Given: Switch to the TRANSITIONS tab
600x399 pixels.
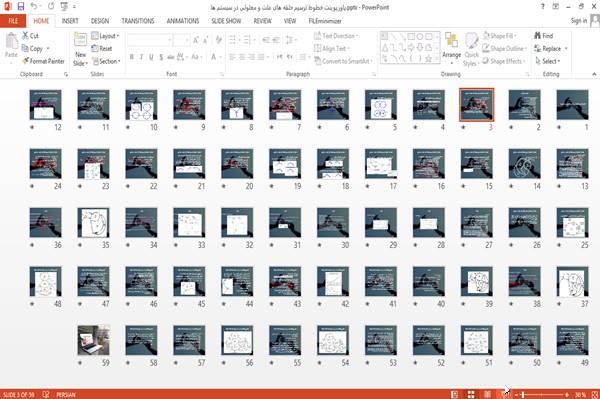Looking at the screenshot, I should coord(138,21).
